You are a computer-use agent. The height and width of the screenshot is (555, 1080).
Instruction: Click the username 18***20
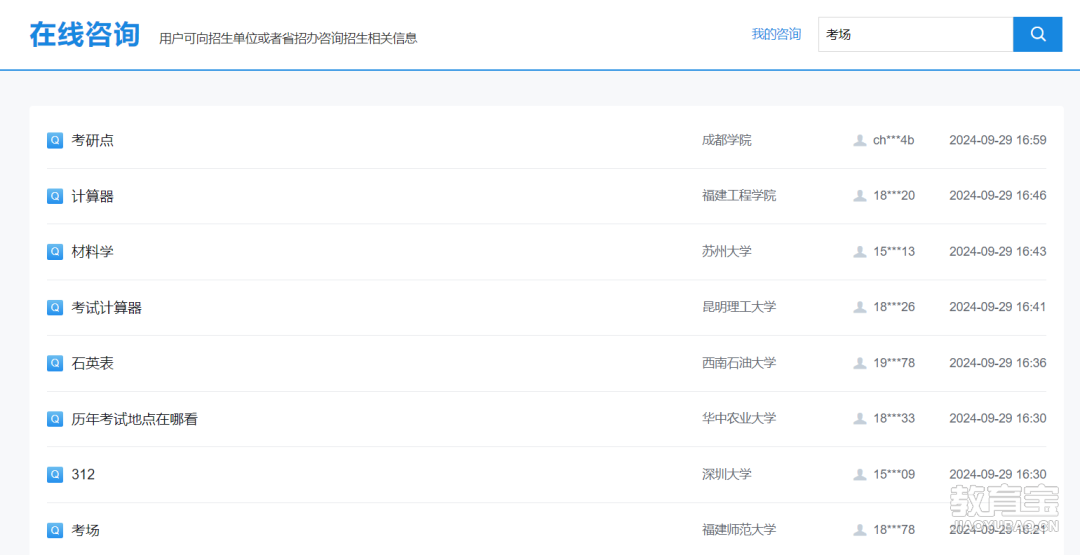[x=894, y=196]
